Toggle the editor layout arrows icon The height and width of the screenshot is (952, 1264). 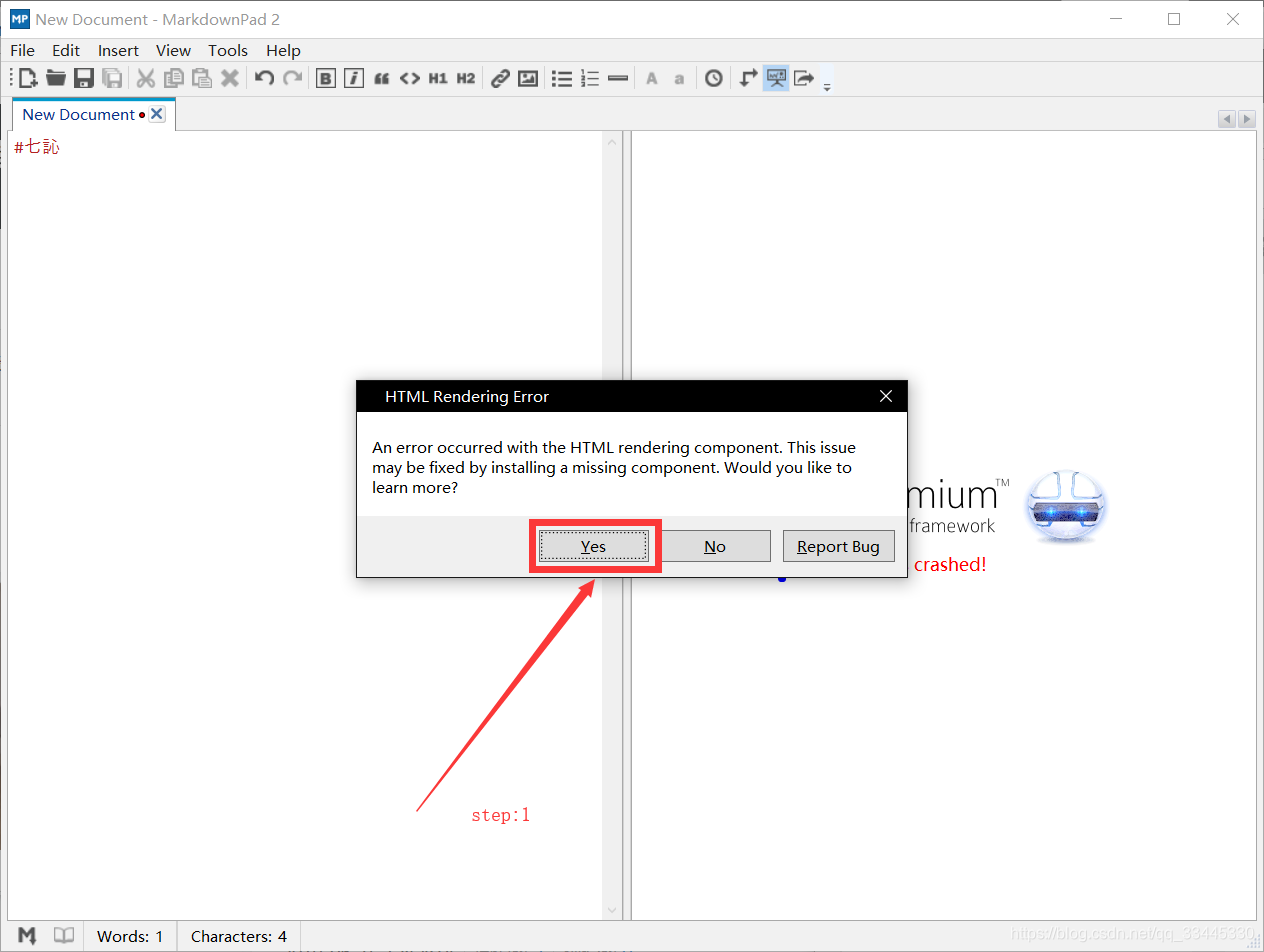point(748,78)
